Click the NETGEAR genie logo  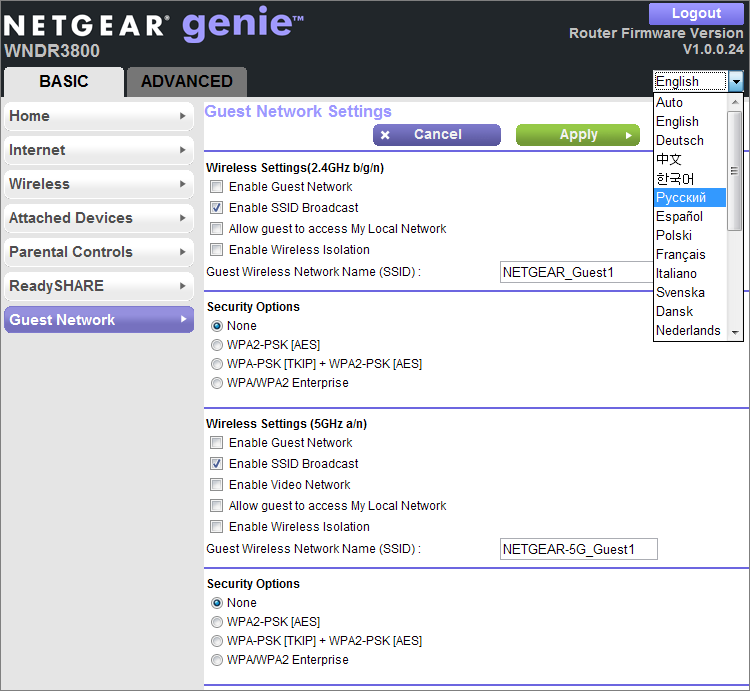coord(153,25)
